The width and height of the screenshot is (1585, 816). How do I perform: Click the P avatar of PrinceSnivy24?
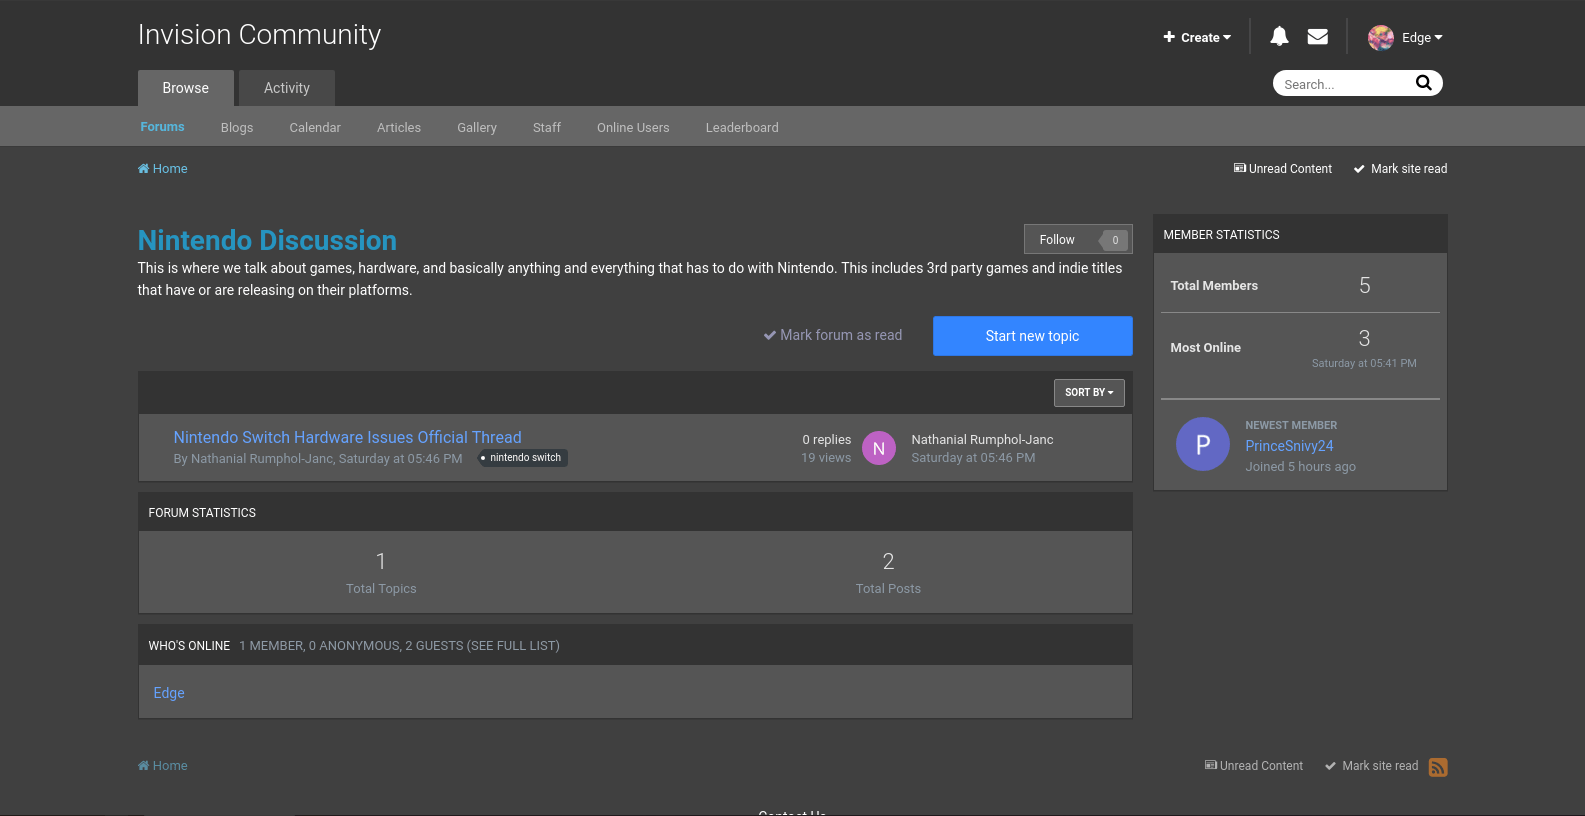pos(1203,444)
